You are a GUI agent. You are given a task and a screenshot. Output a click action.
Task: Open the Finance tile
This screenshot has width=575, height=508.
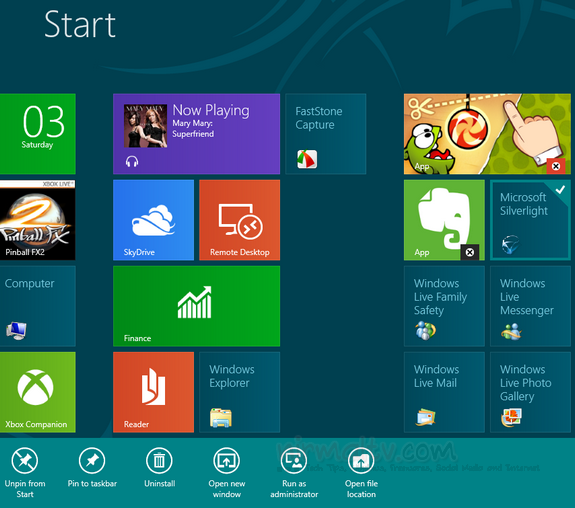point(197,306)
